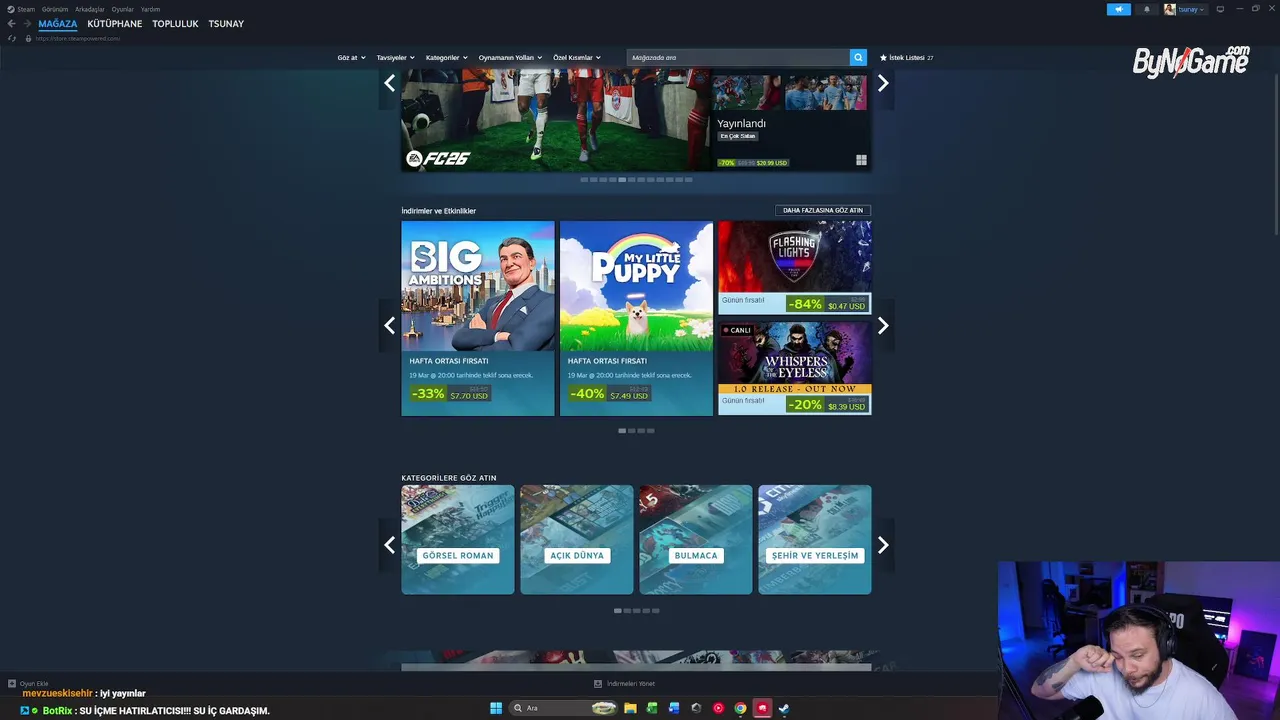Click the -40% $7.49 USD price tag
1280x720 pixels.
point(609,394)
